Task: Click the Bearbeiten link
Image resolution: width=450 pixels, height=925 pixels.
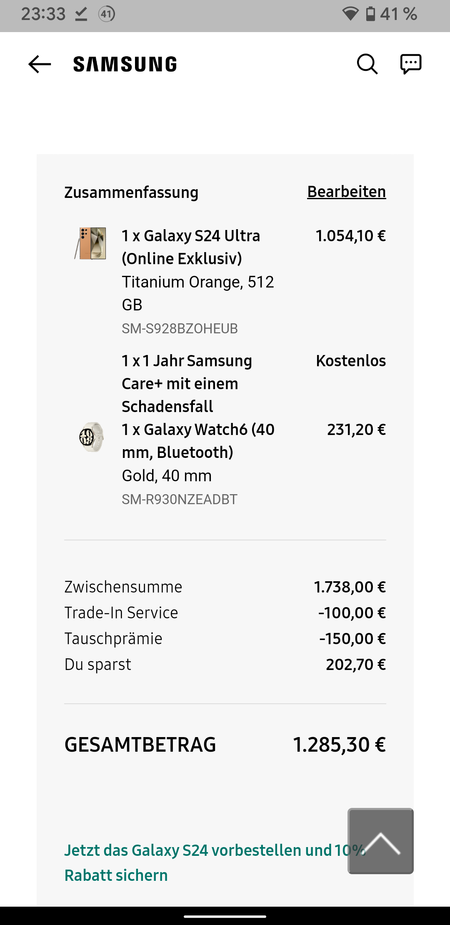Action: pos(346,192)
